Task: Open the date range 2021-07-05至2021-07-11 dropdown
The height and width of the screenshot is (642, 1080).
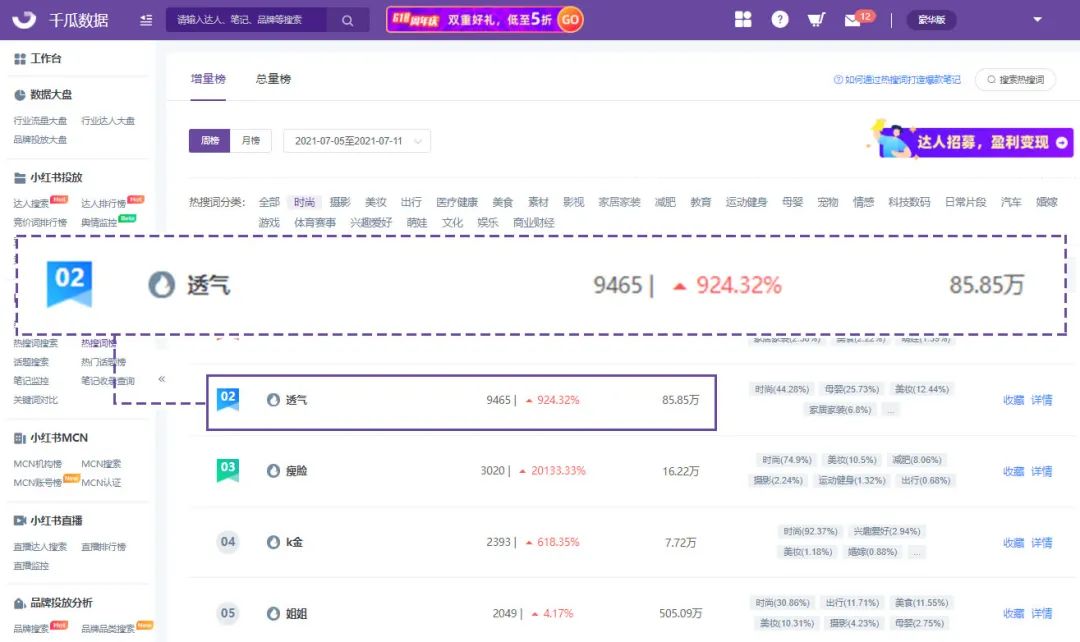Action: point(357,141)
